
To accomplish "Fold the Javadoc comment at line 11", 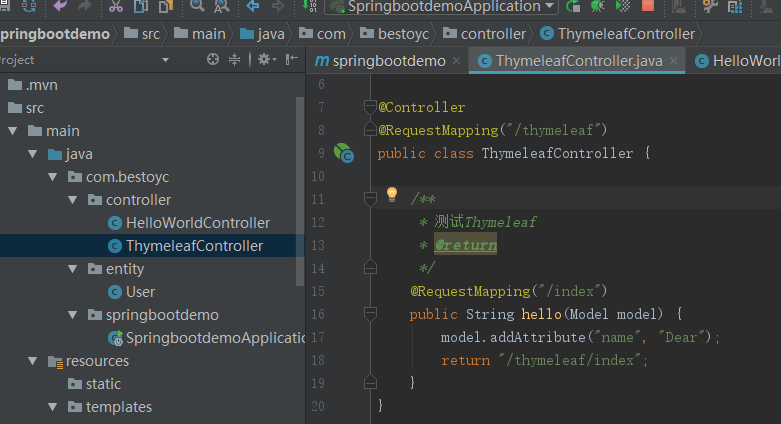I will point(370,199).
